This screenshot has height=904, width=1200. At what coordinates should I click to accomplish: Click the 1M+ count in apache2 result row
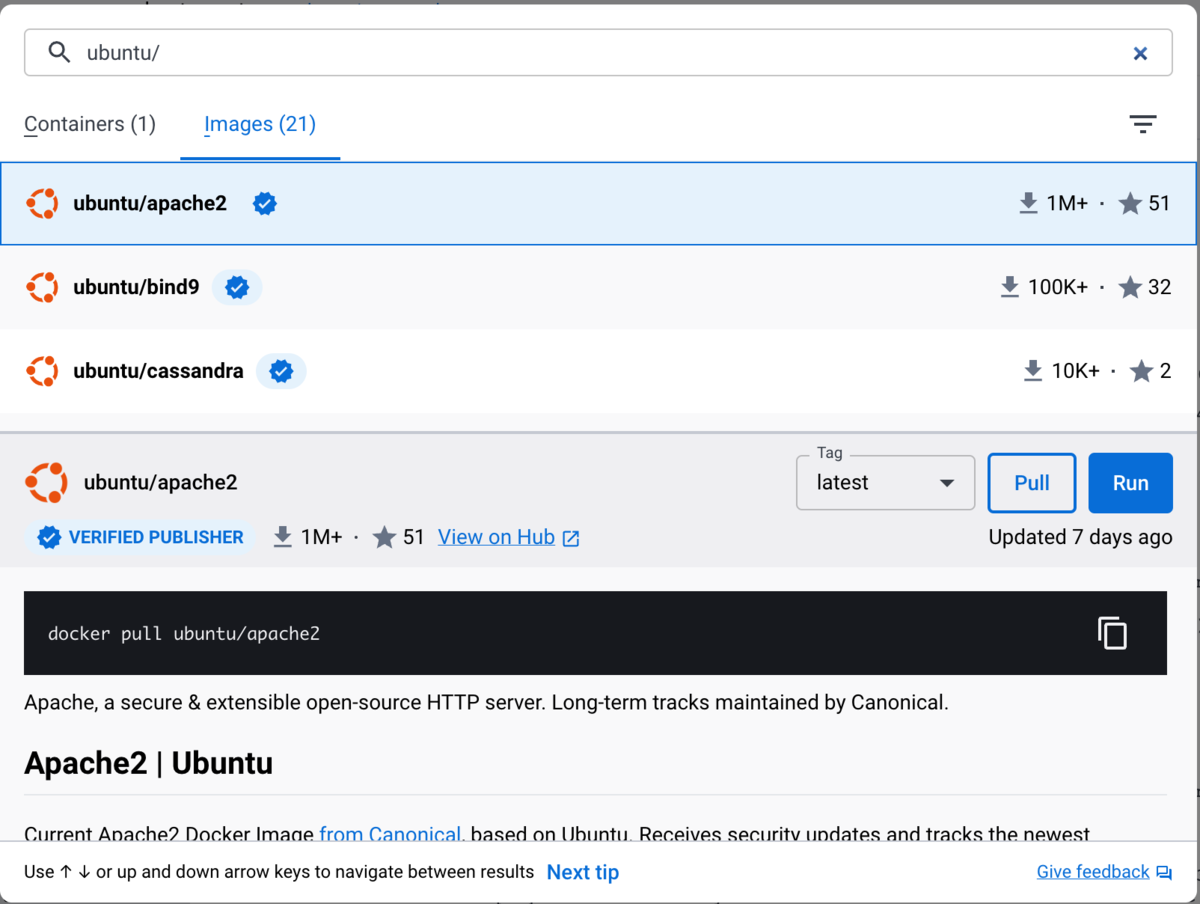coord(1067,204)
